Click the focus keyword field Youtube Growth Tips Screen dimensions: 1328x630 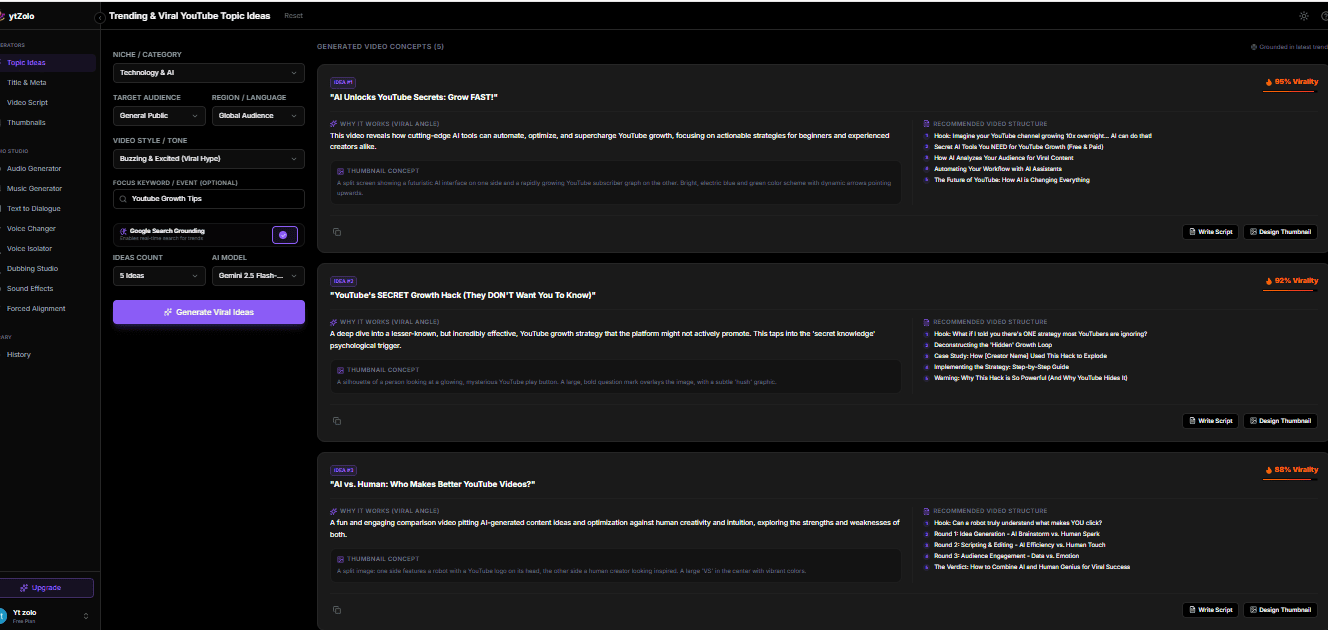pyautogui.click(x=209, y=199)
